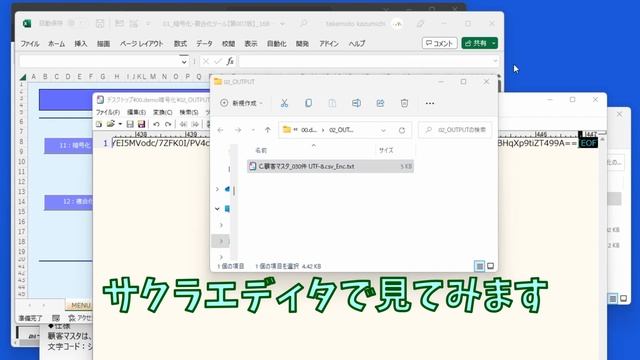Click the Delete trash icon in Explorer
Screen dimensions: 640x360
(x=404, y=103)
